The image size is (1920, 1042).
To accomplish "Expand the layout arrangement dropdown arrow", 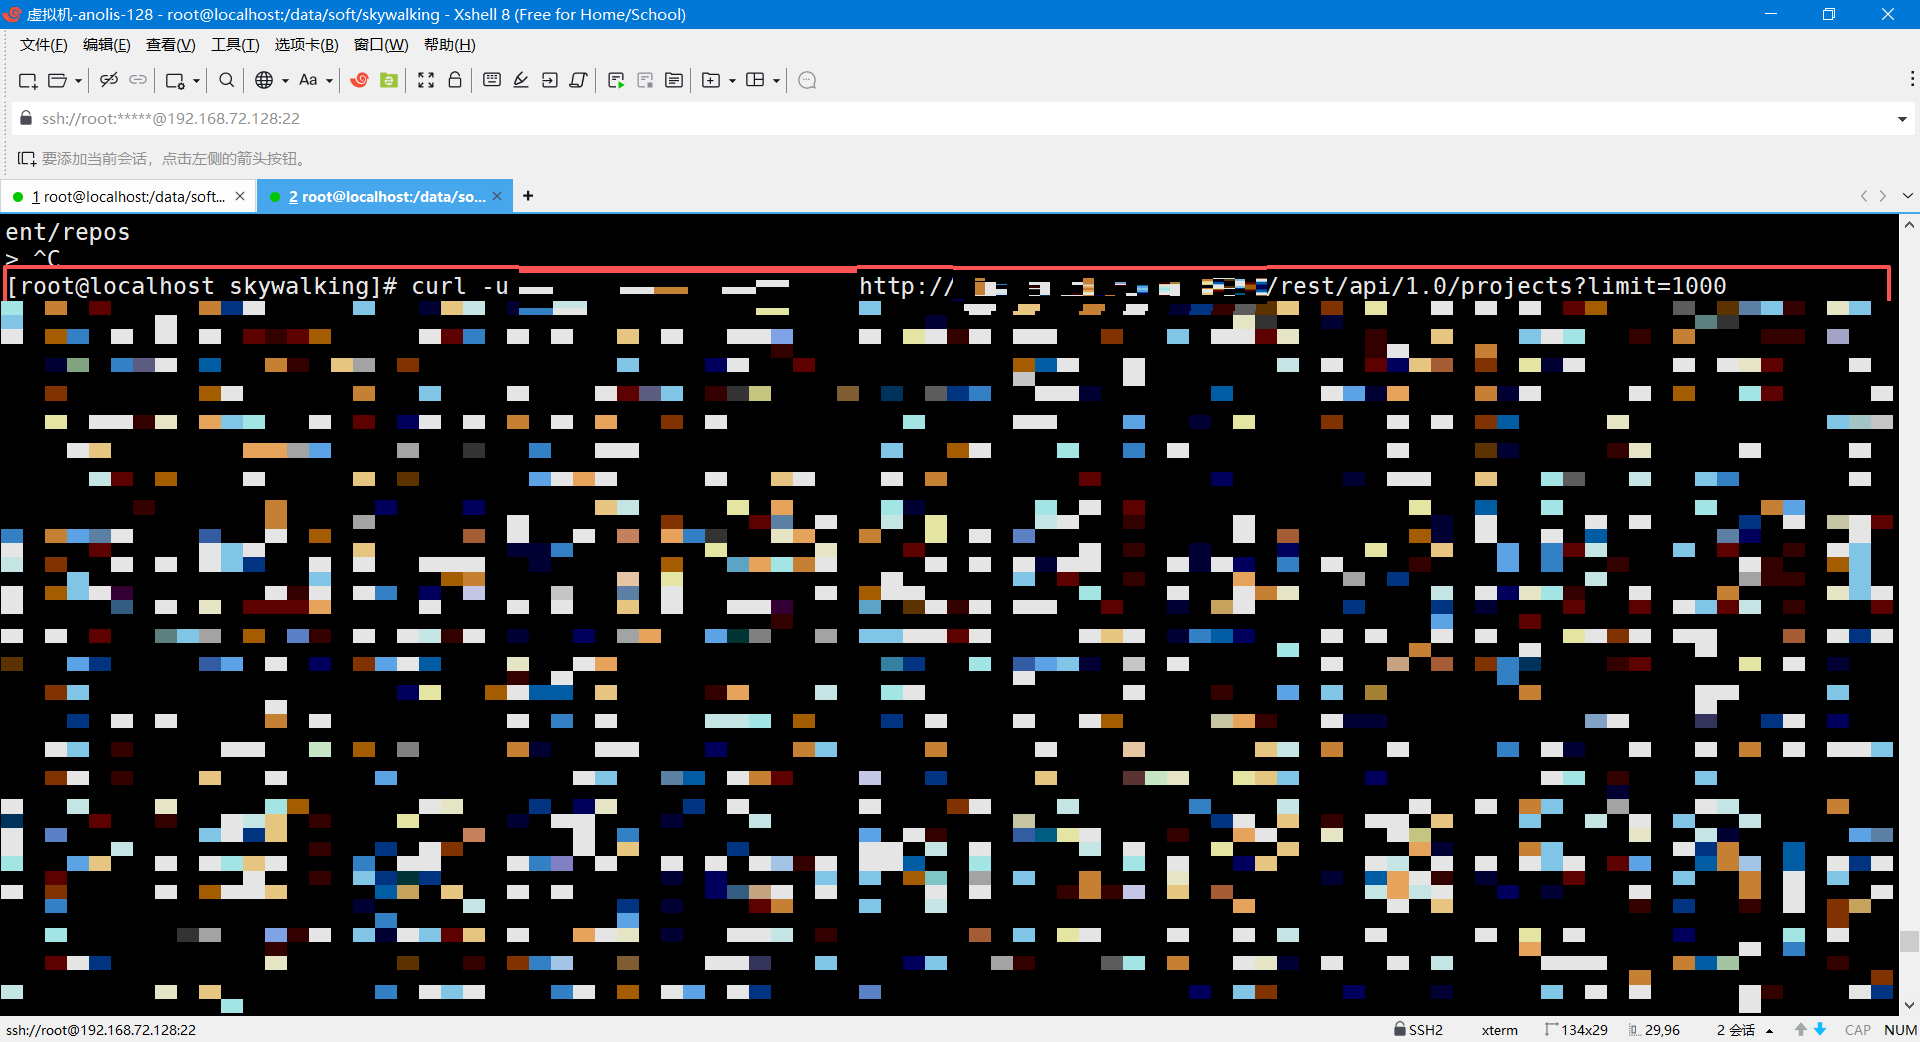I will [776, 81].
